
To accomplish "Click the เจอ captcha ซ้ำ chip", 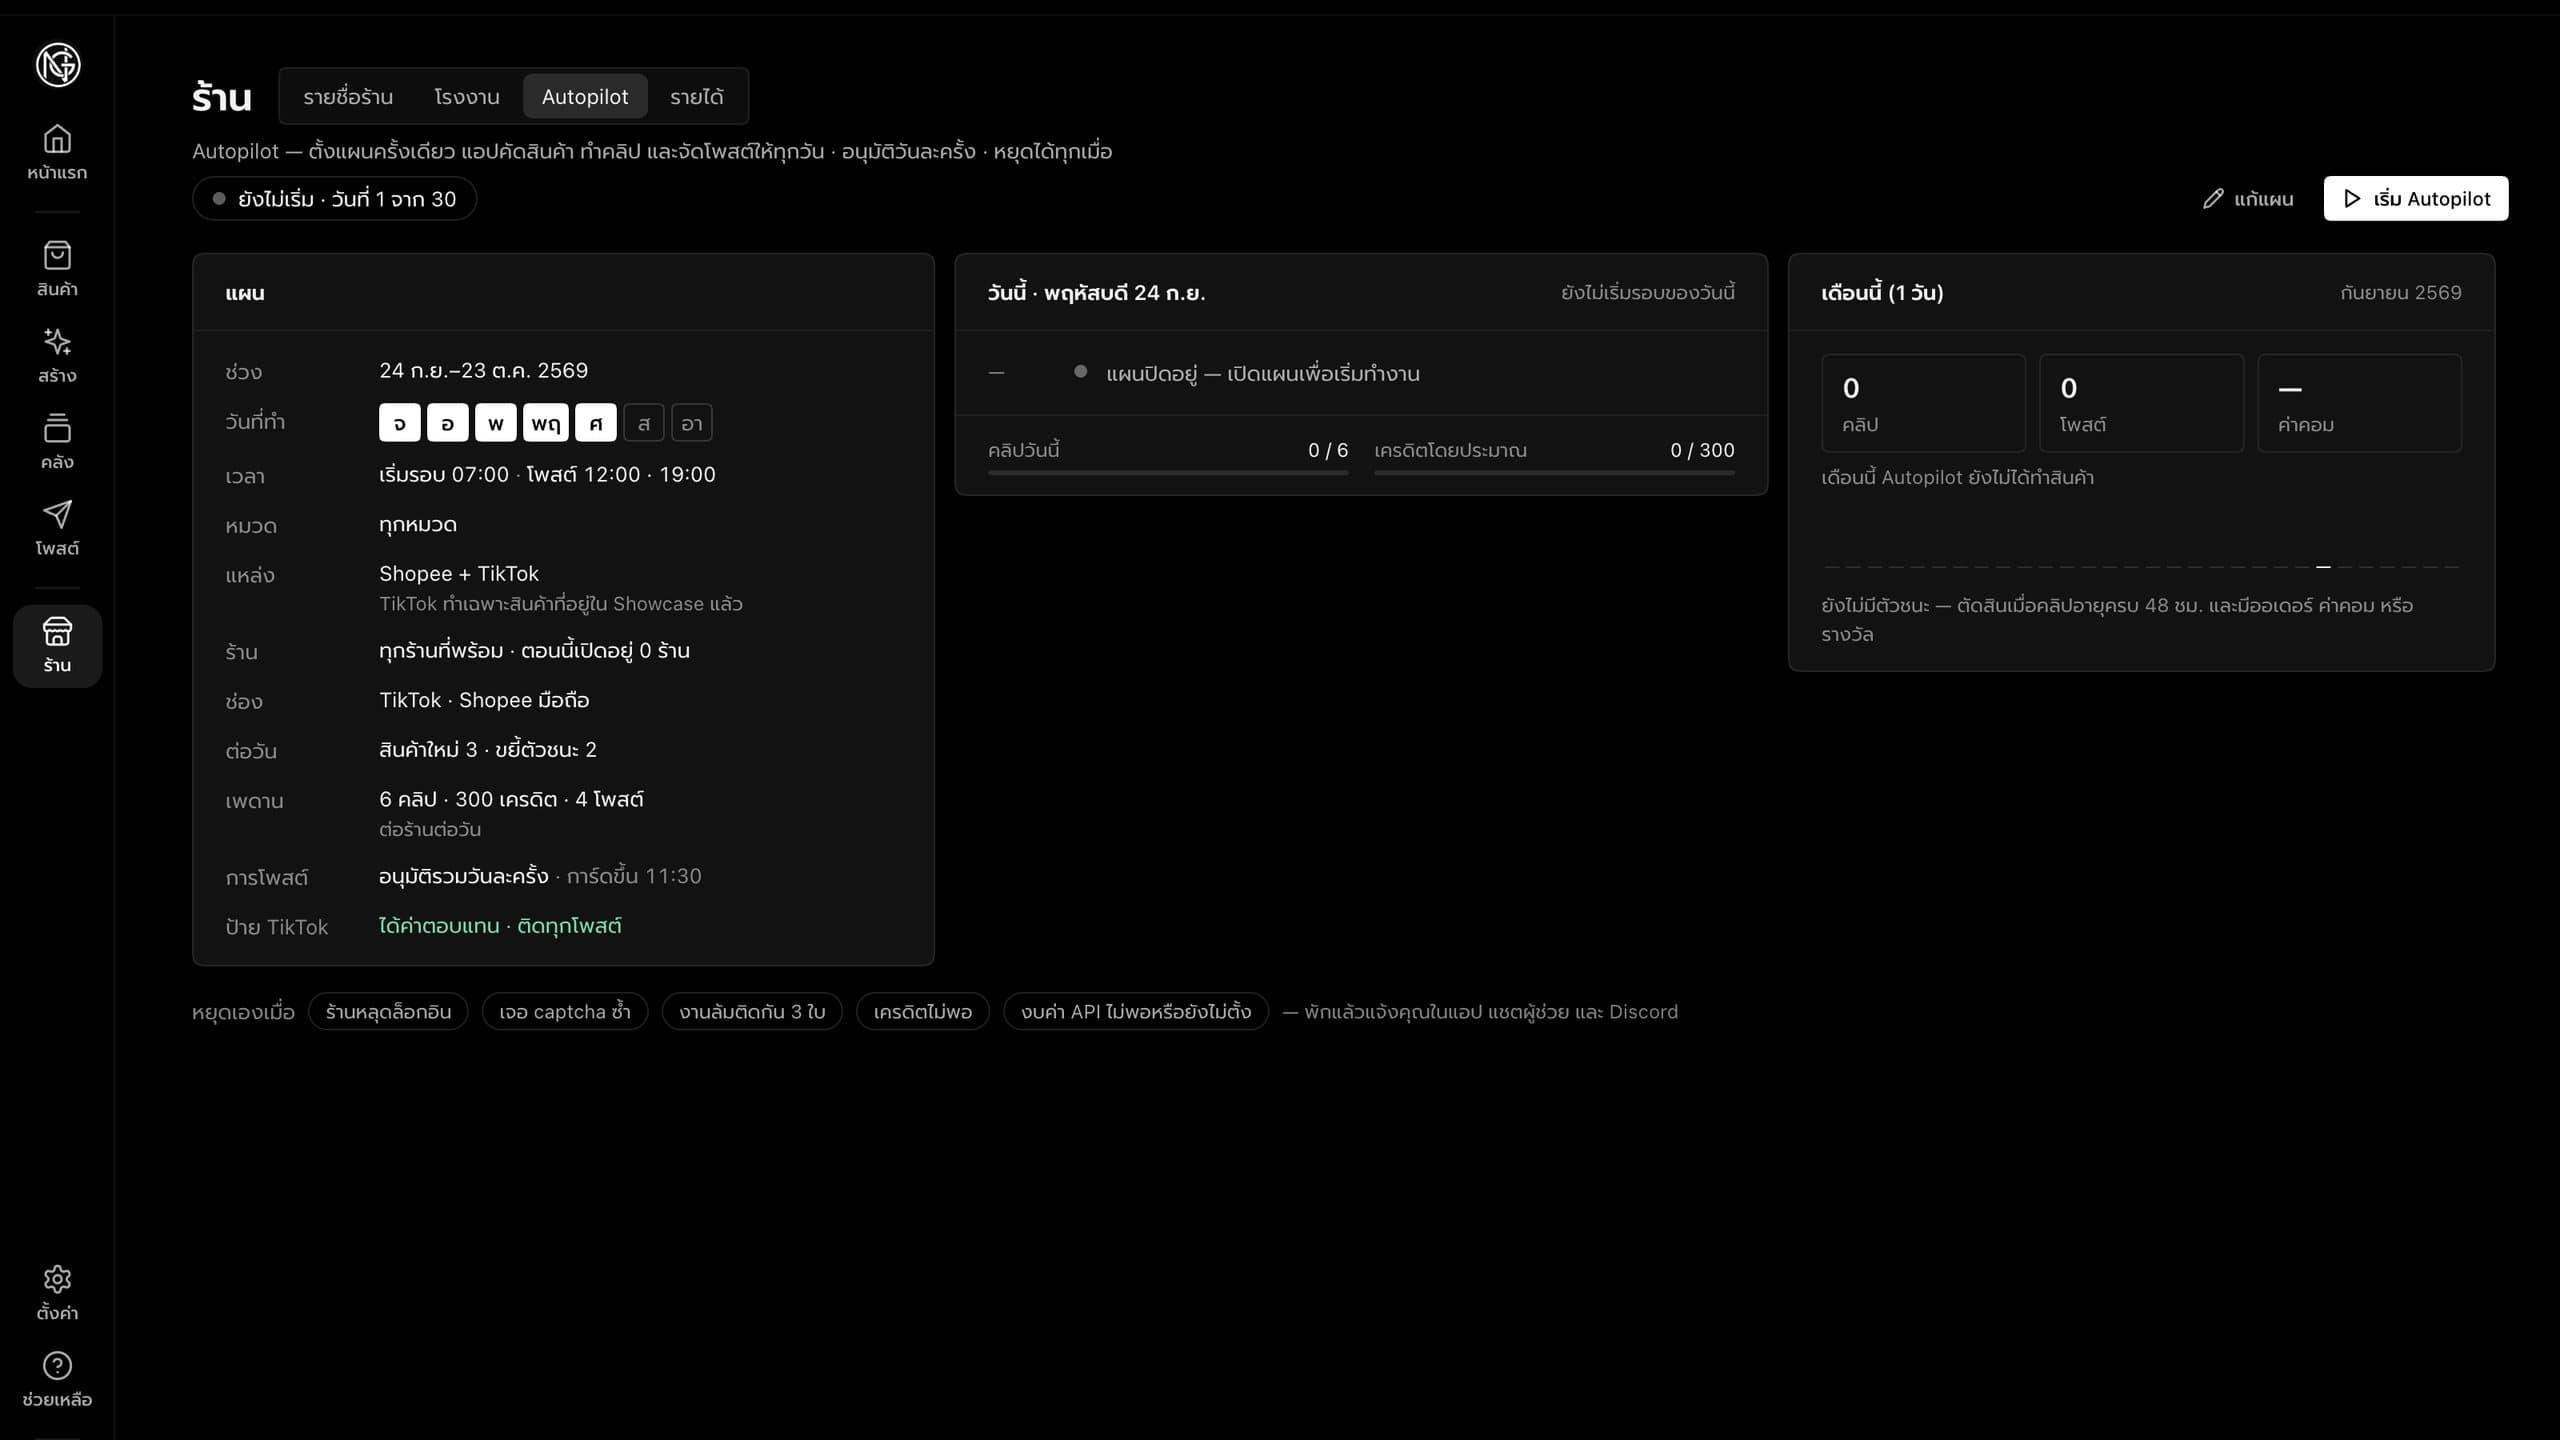I will pos(565,1012).
